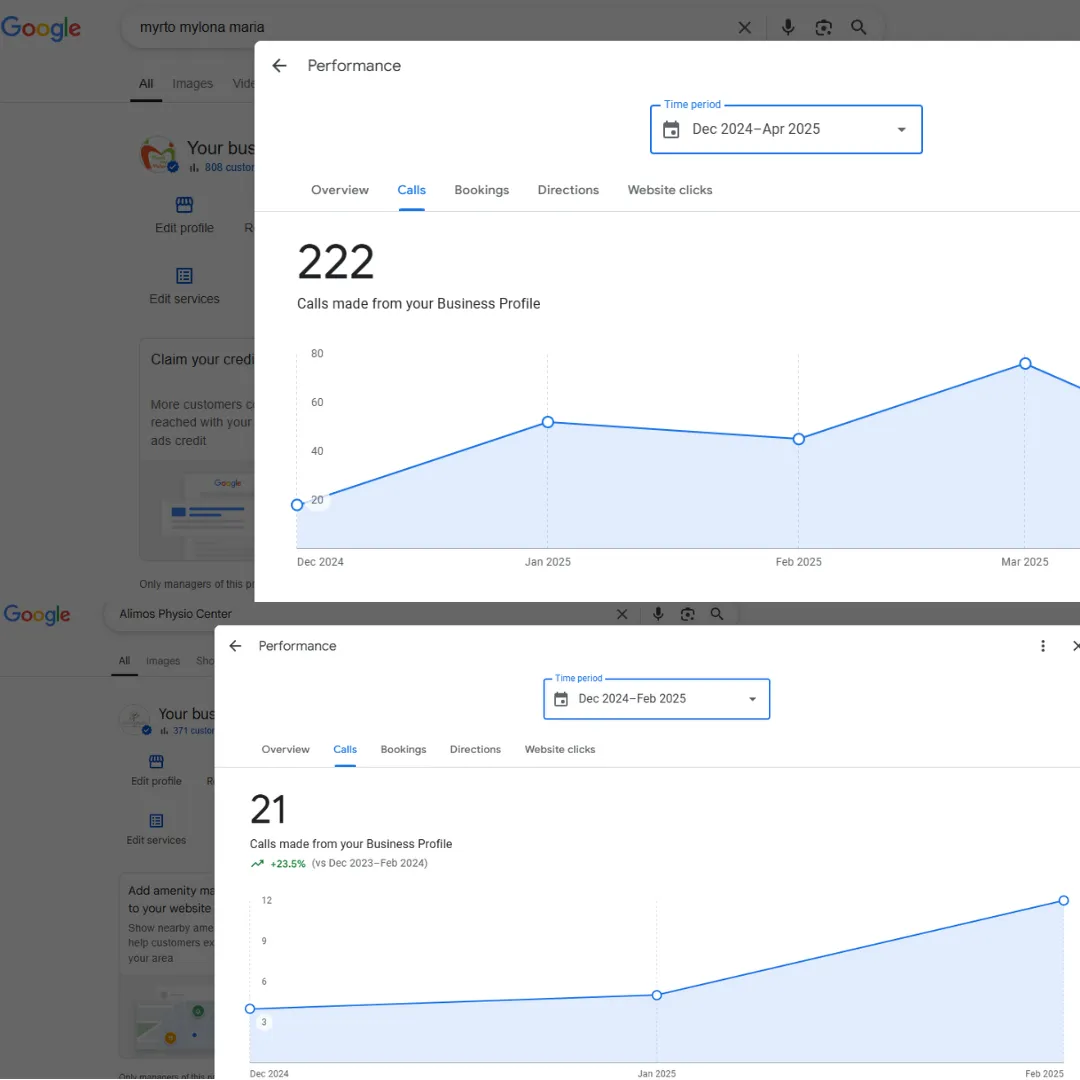Image resolution: width=1080 pixels, height=1080 pixels.
Task: Go back from the lower Performance panel
Action: point(235,645)
